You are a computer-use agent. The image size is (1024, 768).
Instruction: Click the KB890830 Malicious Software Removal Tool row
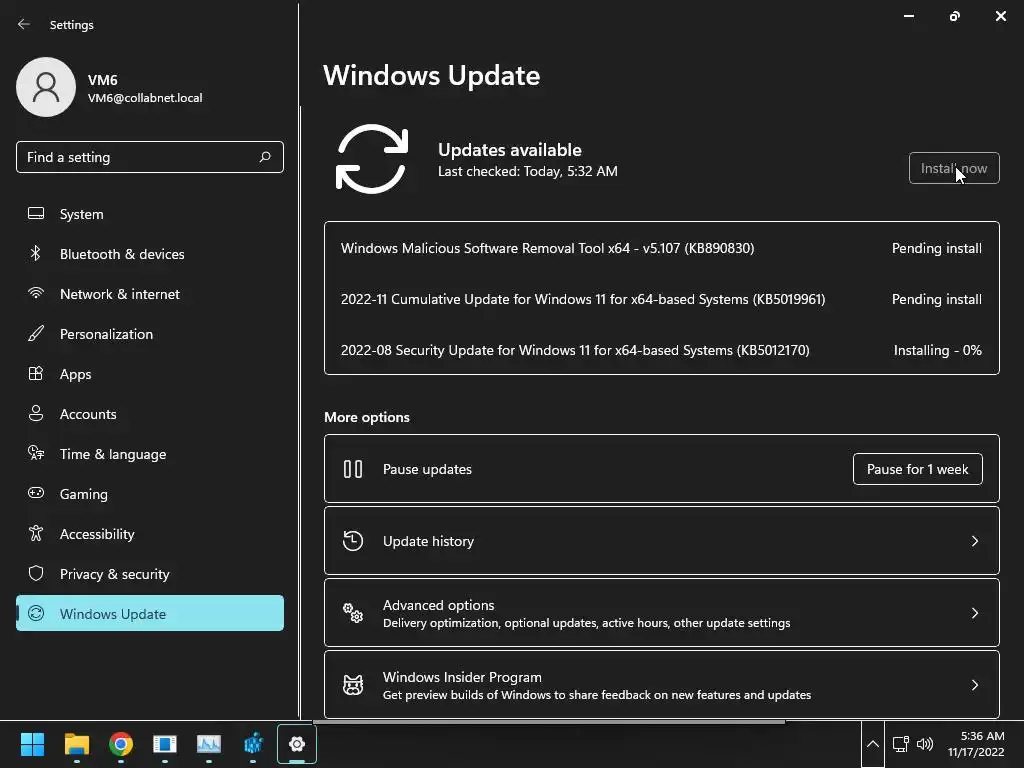pyautogui.click(x=662, y=248)
